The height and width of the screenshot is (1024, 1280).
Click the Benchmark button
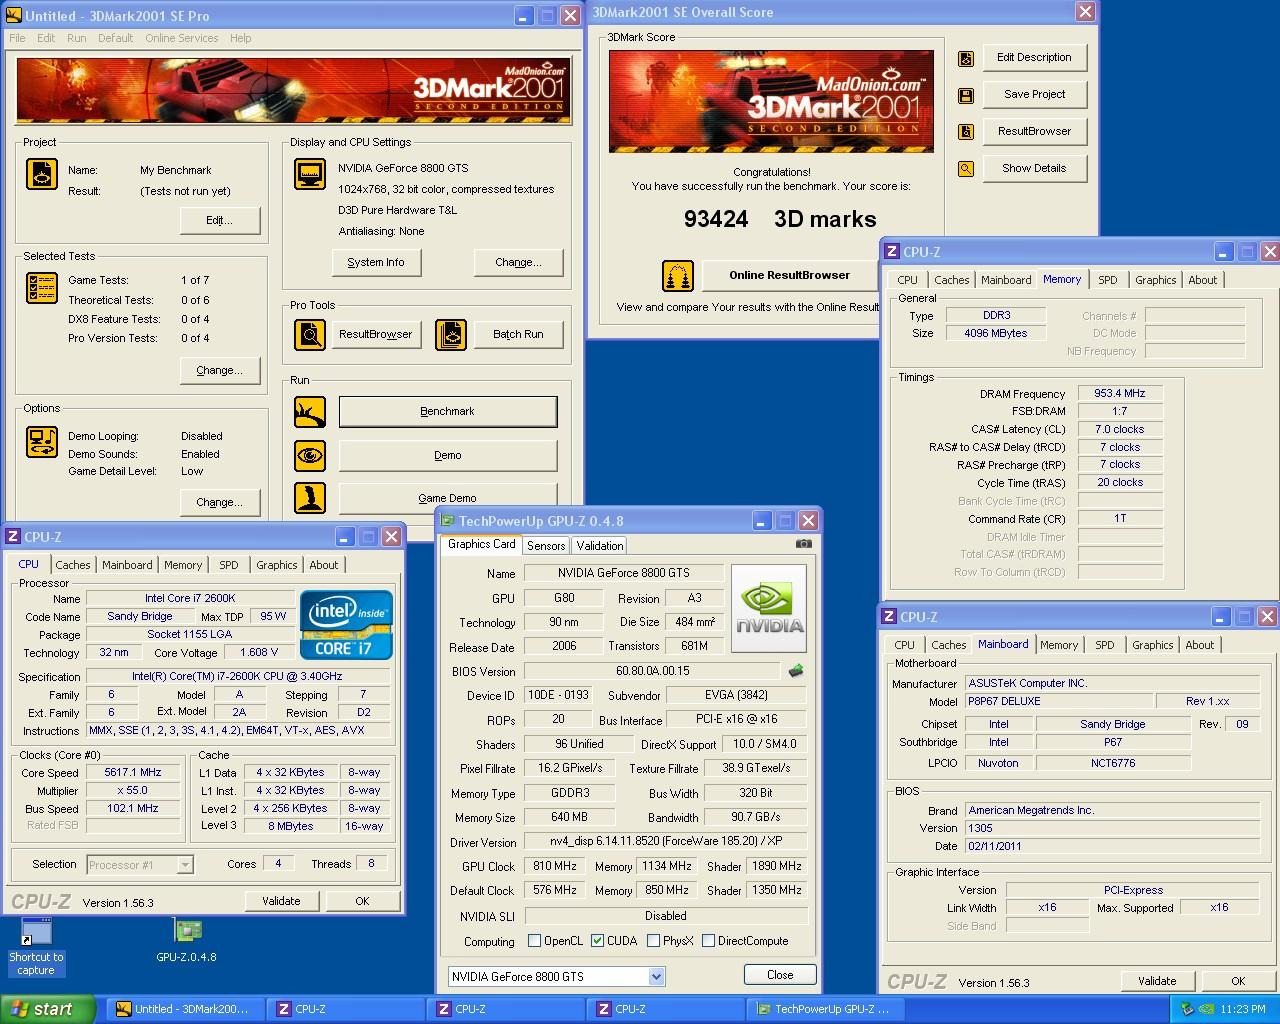[x=448, y=411]
